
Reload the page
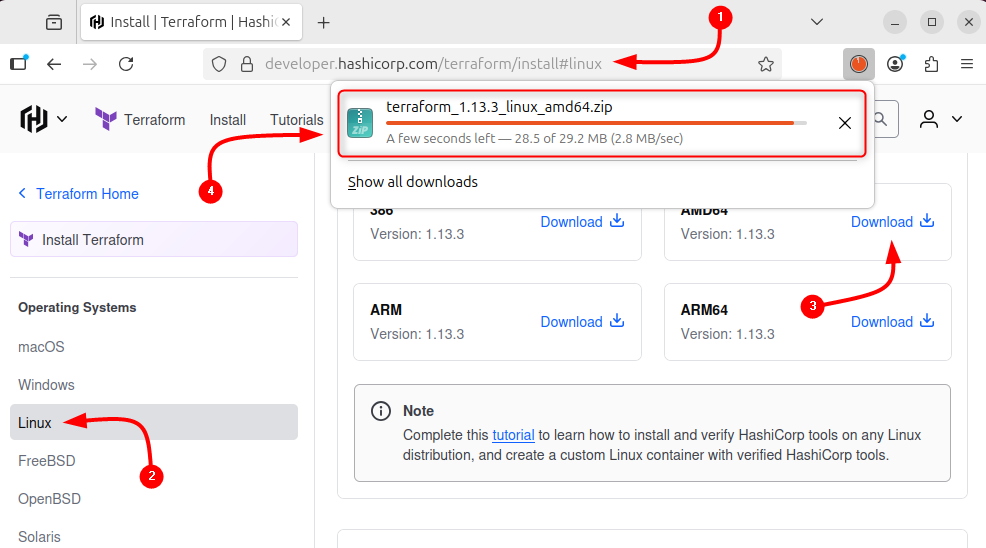126,64
